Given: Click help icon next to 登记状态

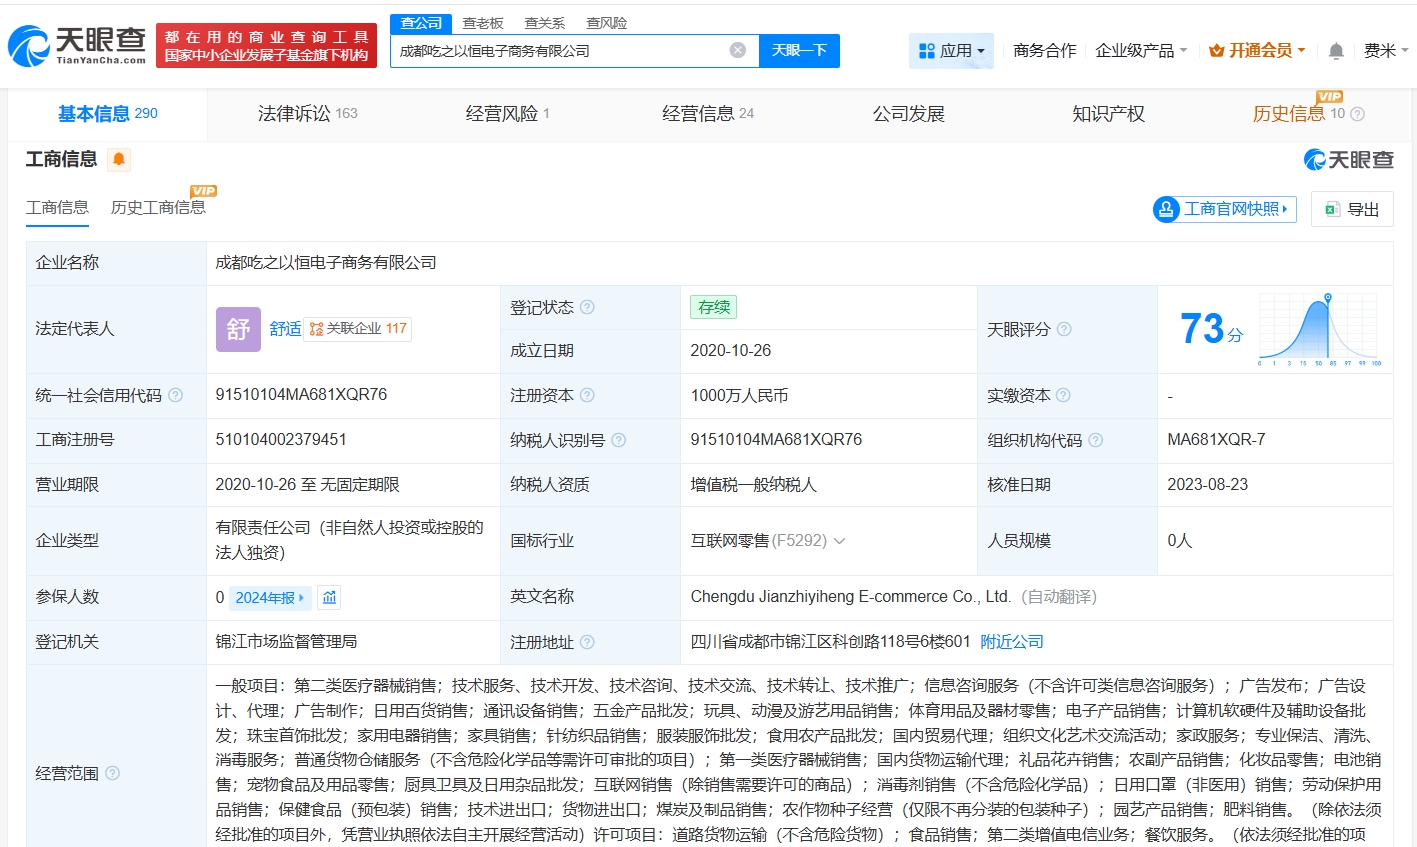Looking at the screenshot, I should 587,307.
